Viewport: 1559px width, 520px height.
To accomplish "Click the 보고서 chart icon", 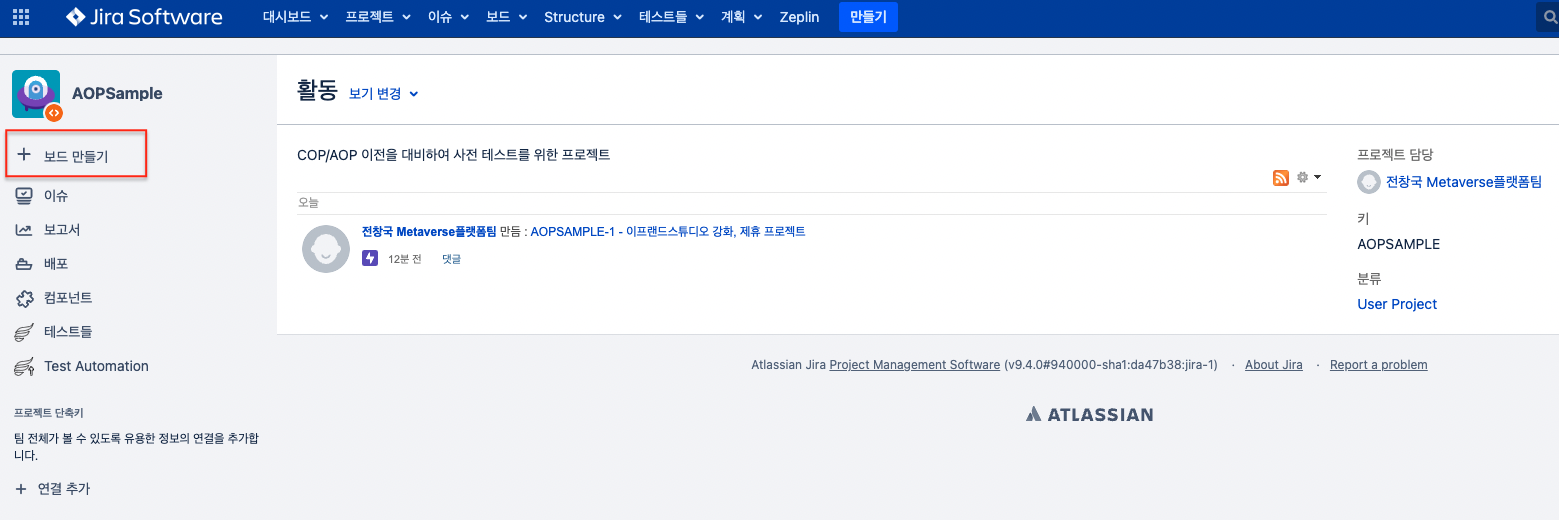I will (x=25, y=230).
